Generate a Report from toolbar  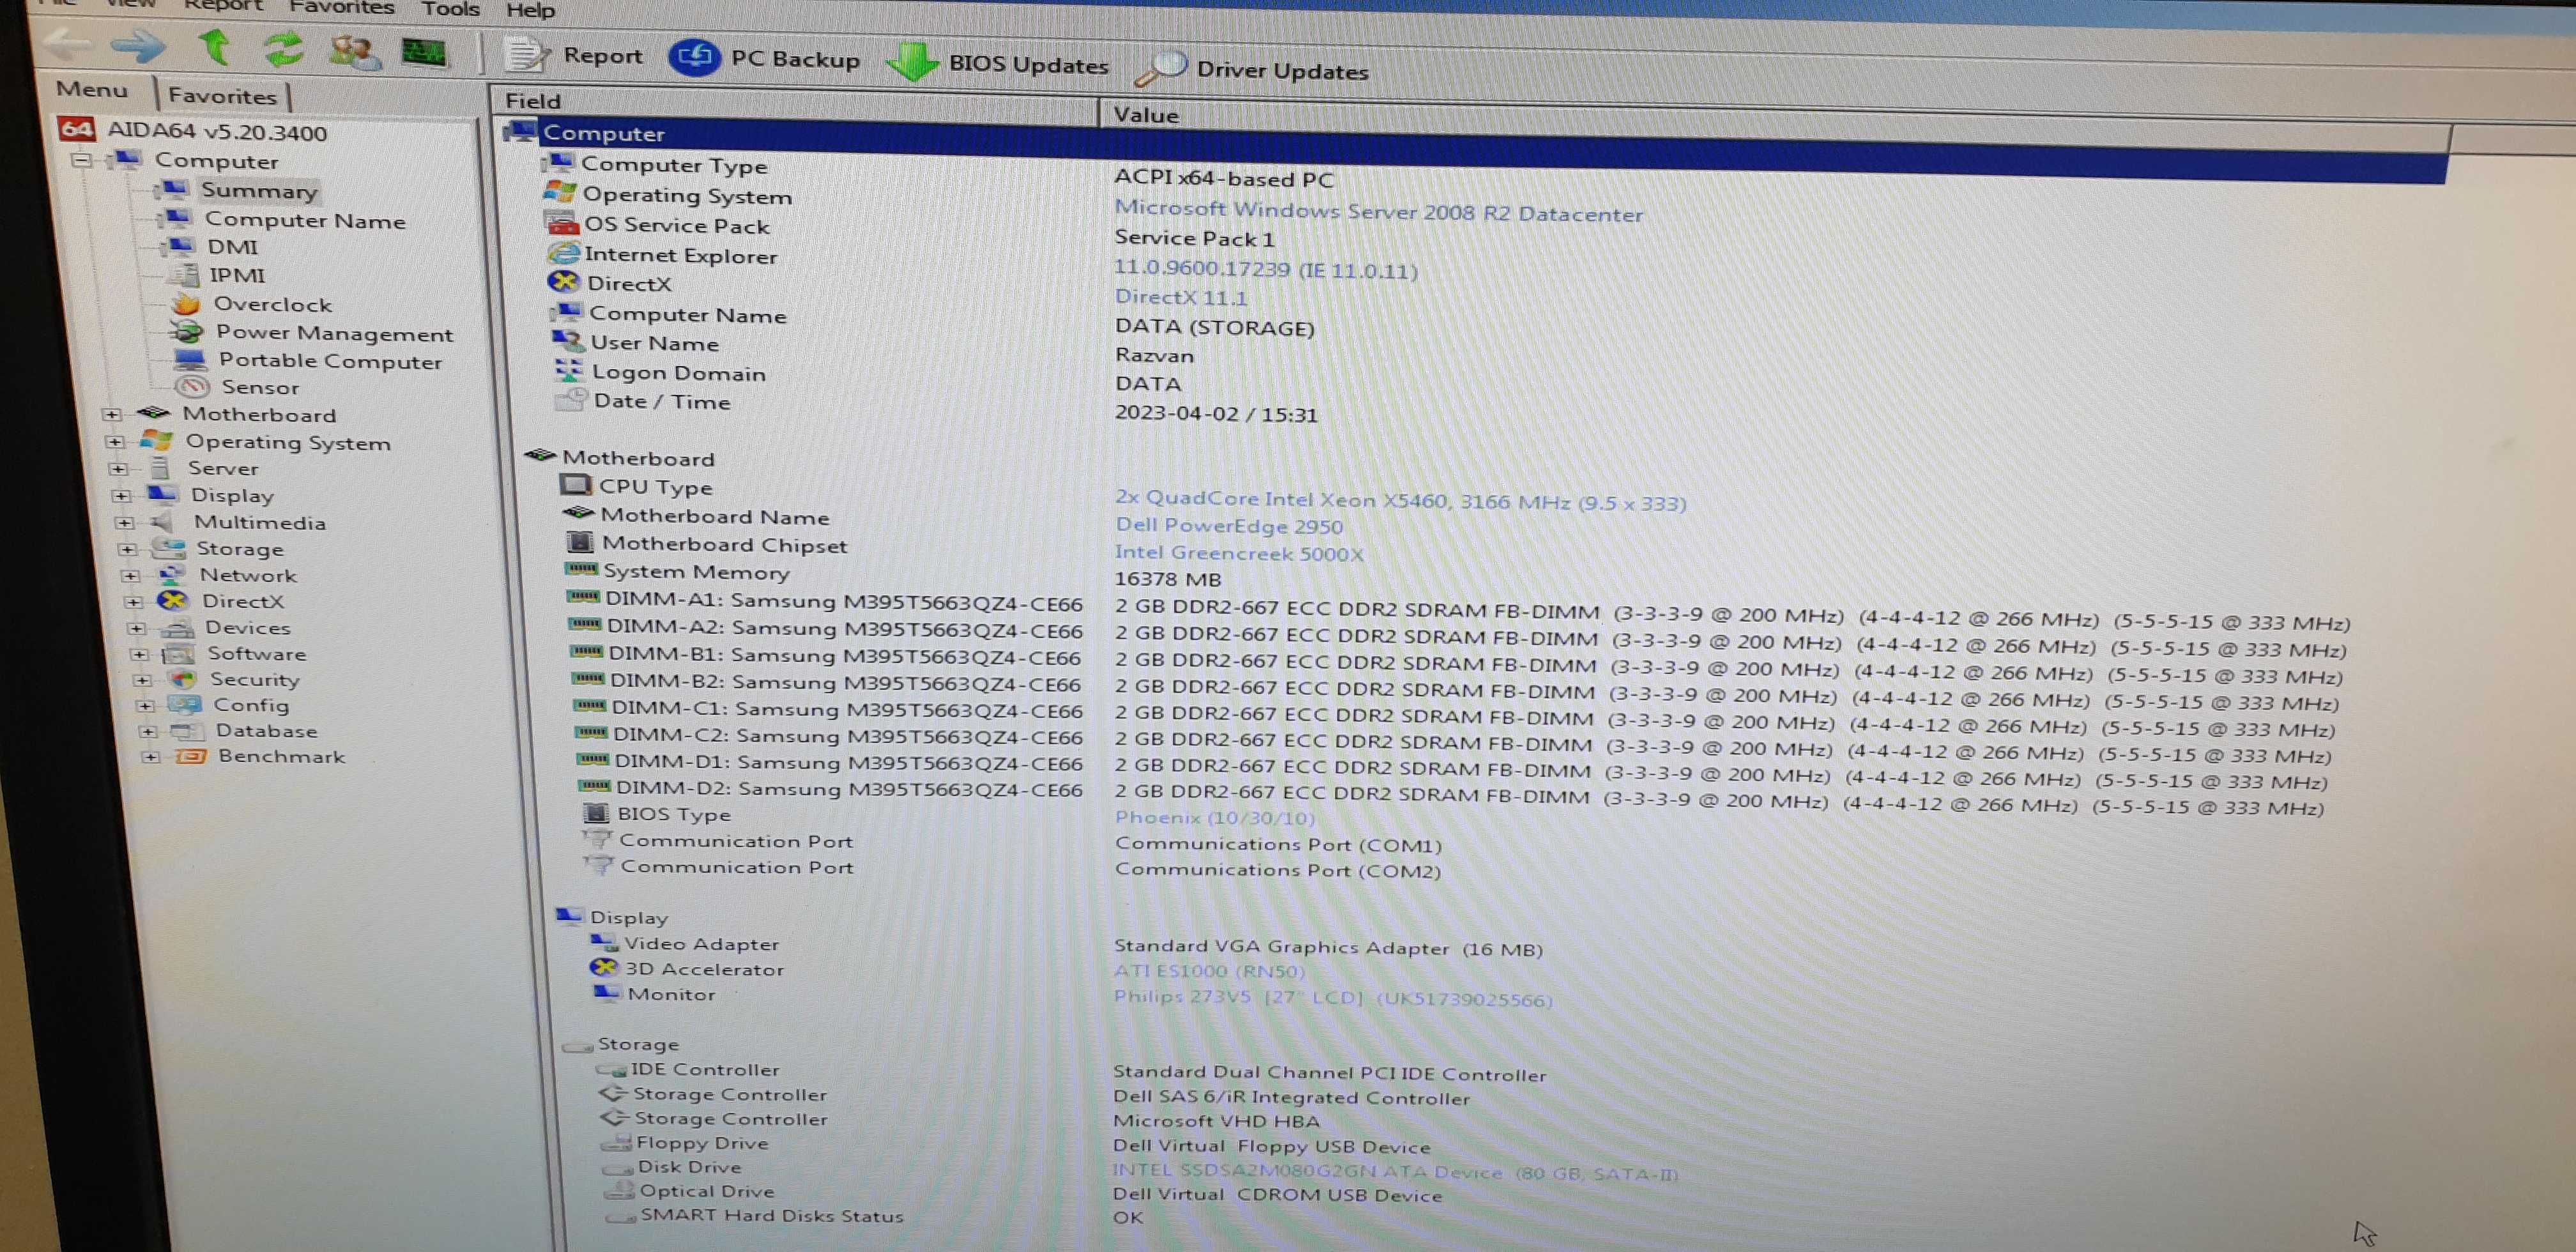point(574,55)
